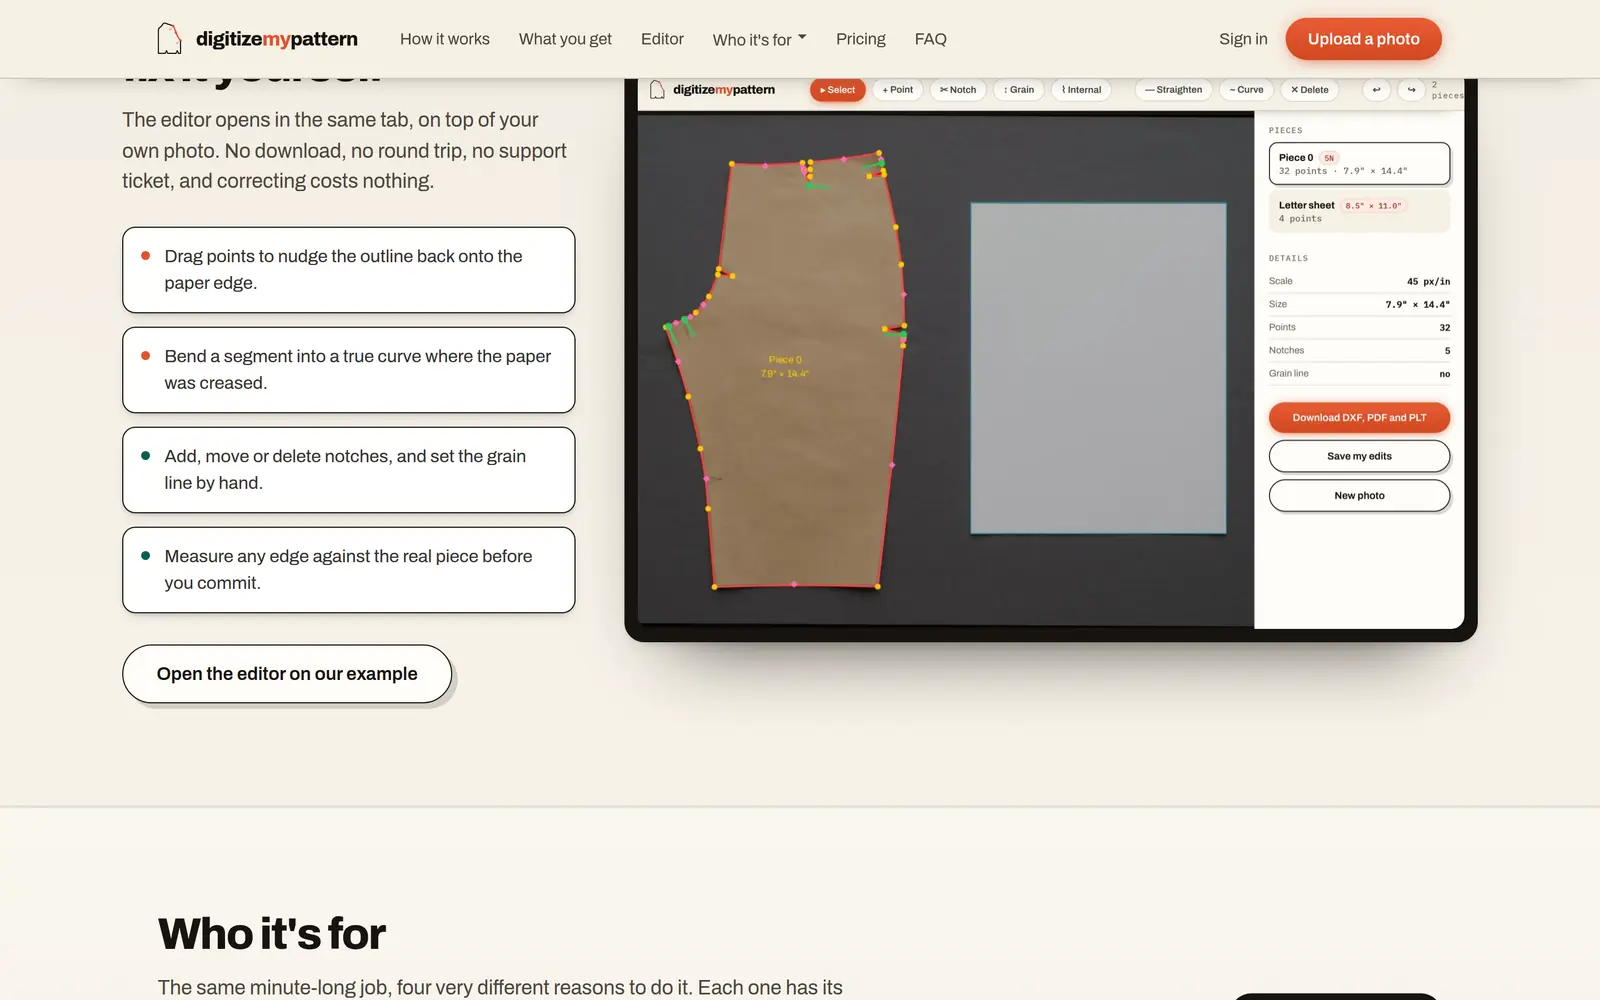Select Piece 0 in the pieces list
This screenshot has height=1000, width=1600.
[1359, 164]
